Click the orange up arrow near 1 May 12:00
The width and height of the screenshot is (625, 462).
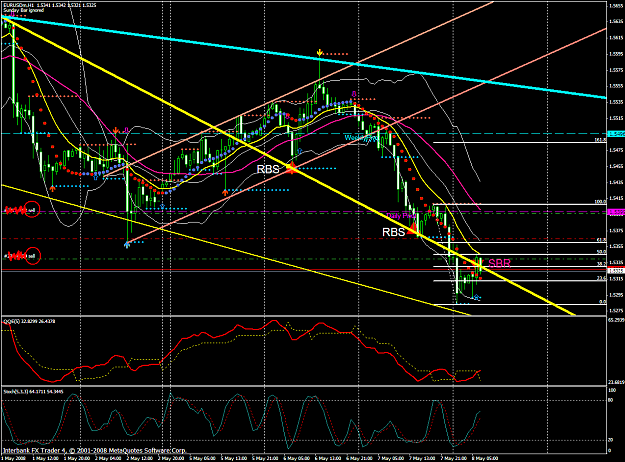[52, 188]
